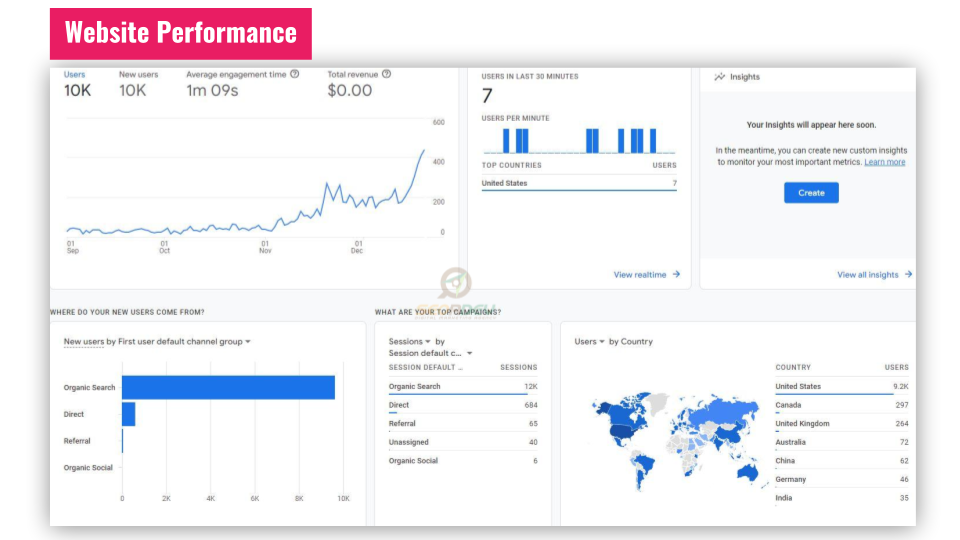Image resolution: width=960 pixels, height=540 pixels.
Task: Click the world map visualization
Action: pyautogui.click(x=678, y=440)
